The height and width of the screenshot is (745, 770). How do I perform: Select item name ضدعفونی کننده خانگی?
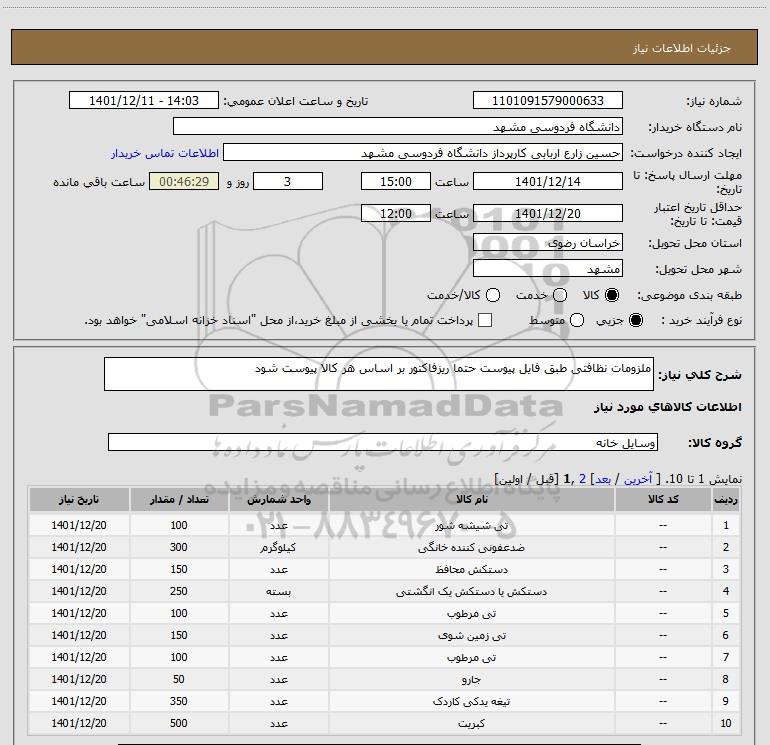(x=471, y=547)
